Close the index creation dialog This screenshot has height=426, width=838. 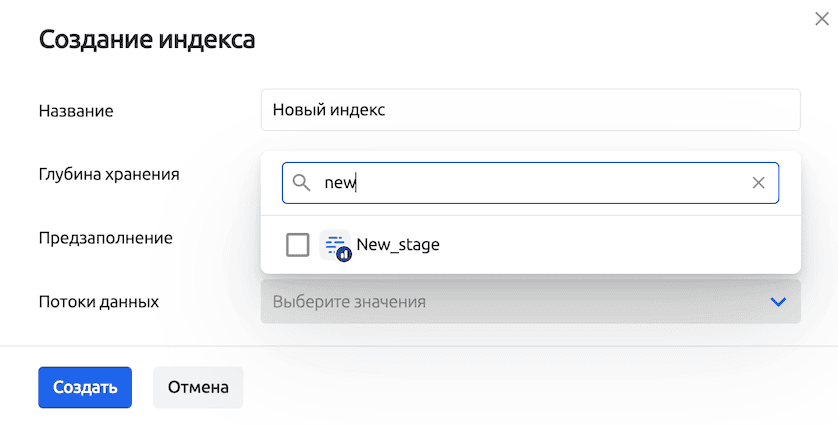coord(822,17)
